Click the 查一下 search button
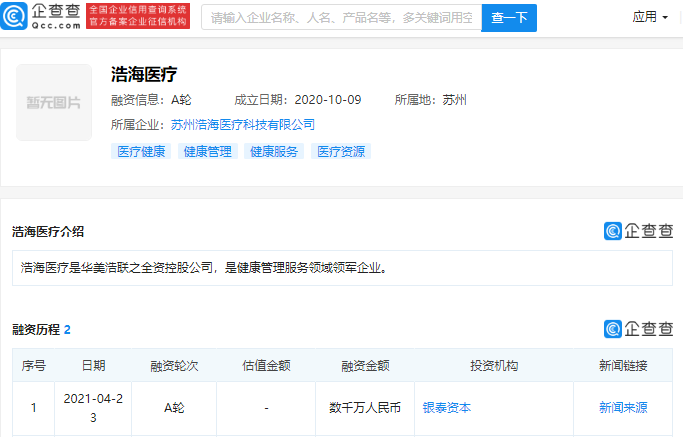 (509, 18)
